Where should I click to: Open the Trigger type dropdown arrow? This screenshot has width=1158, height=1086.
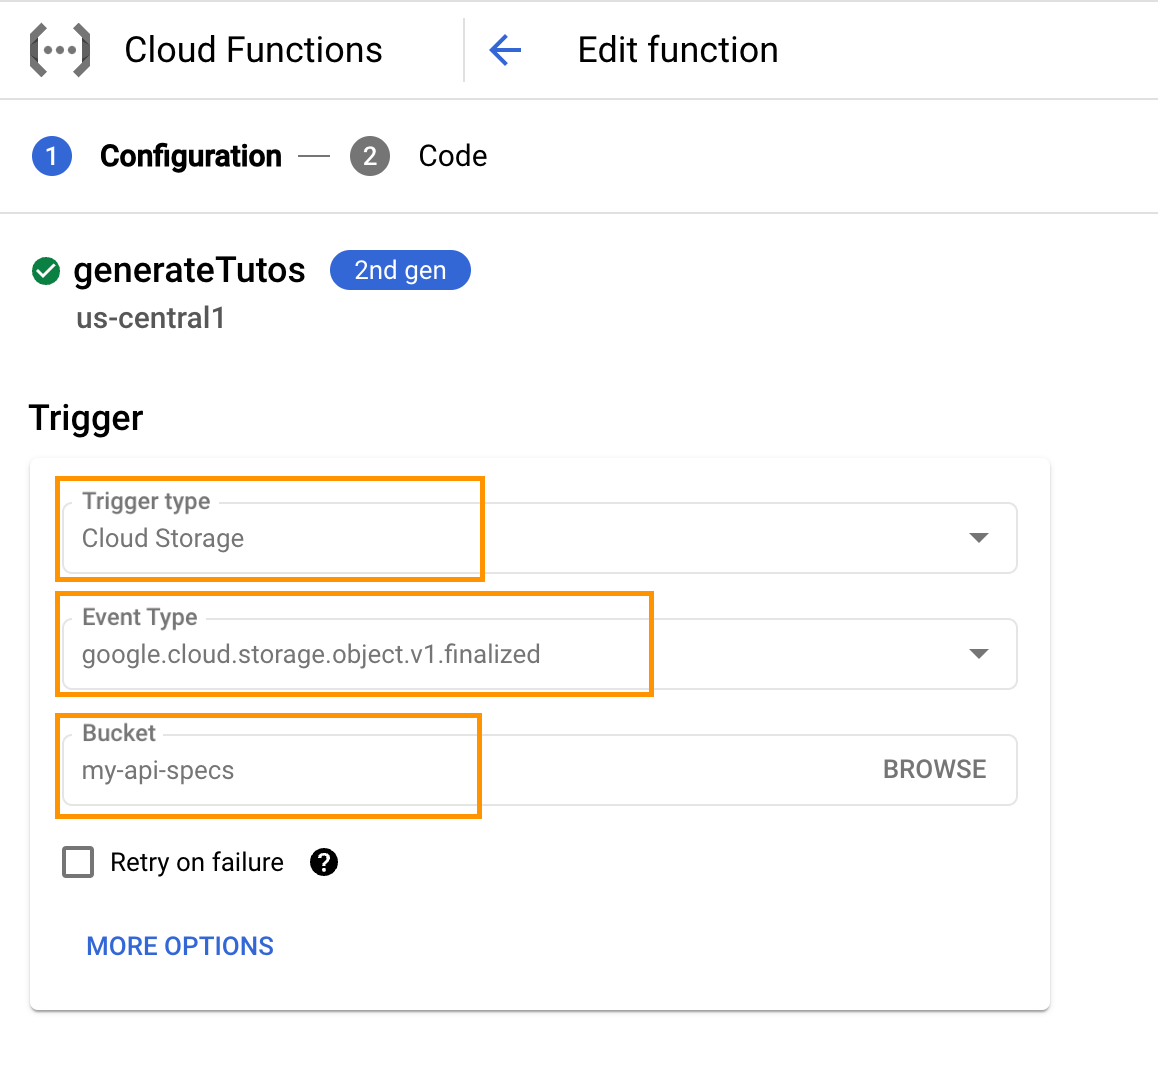coord(979,537)
